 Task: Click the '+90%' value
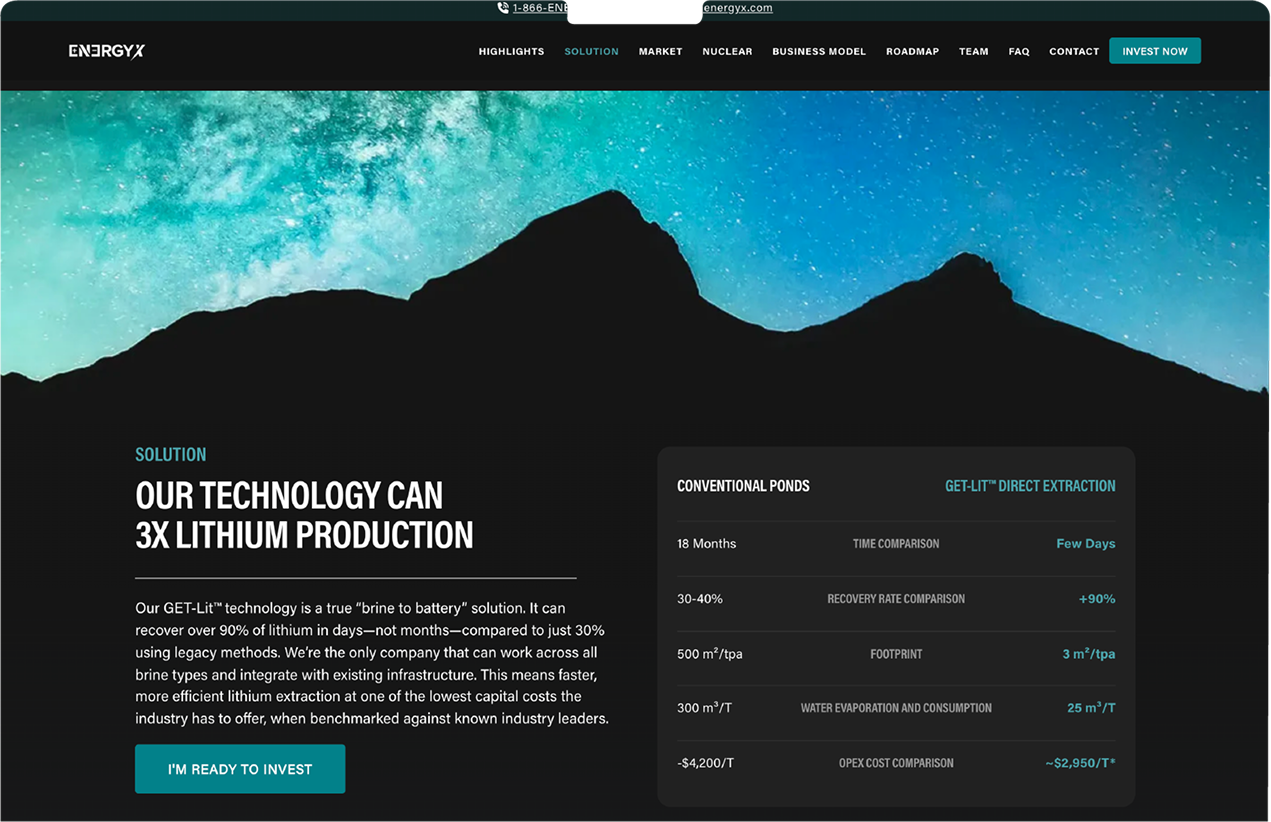(1097, 599)
